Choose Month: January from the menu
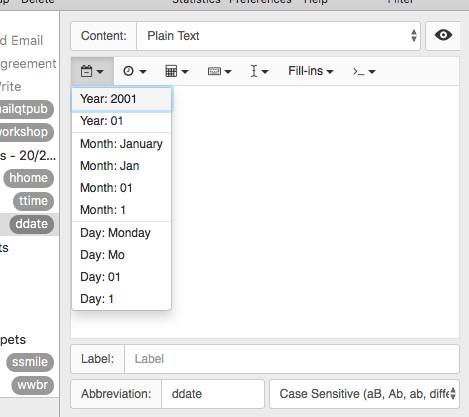This screenshot has width=469, height=417. coord(122,144)
